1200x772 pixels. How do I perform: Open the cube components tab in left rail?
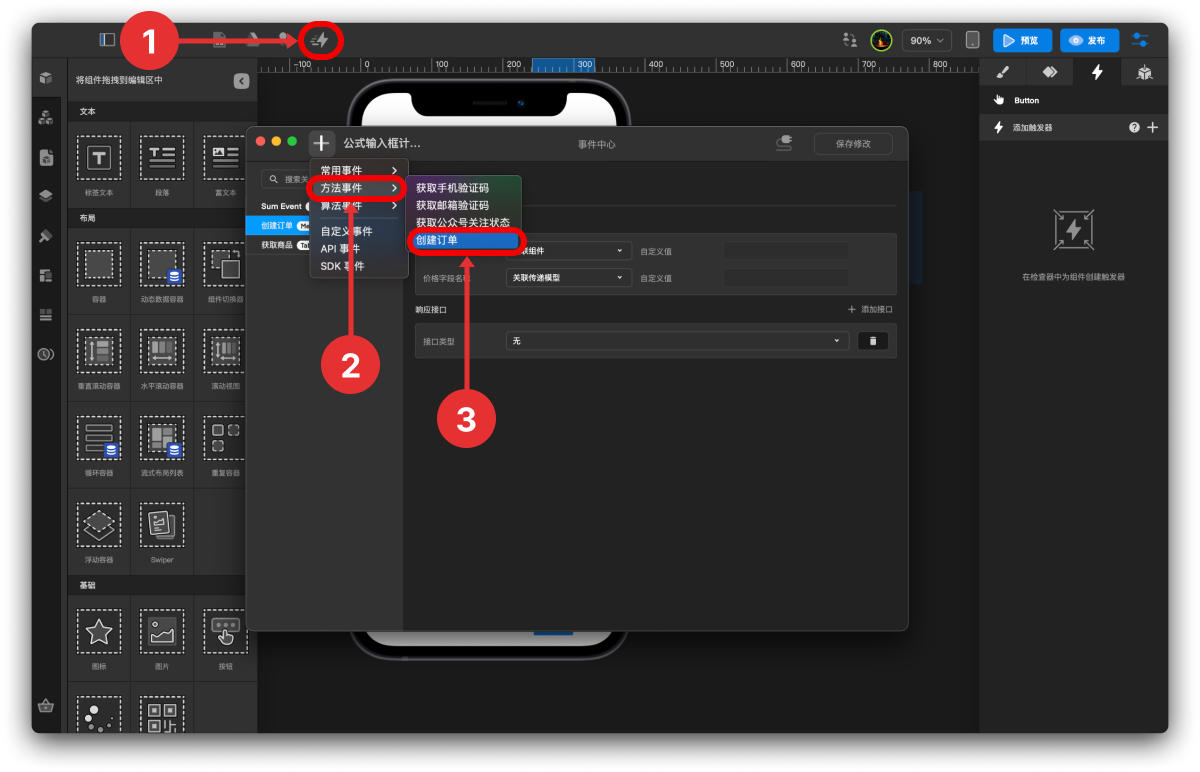[46, 78]
